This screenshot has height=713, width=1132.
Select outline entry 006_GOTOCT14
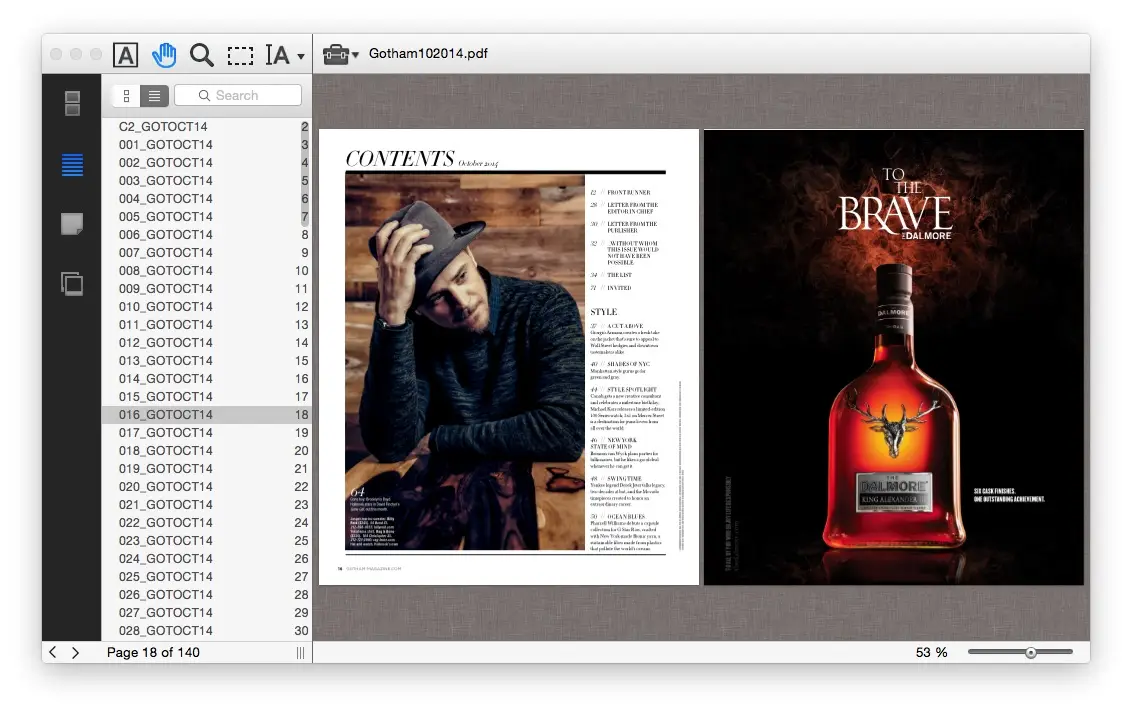(206, 235)
